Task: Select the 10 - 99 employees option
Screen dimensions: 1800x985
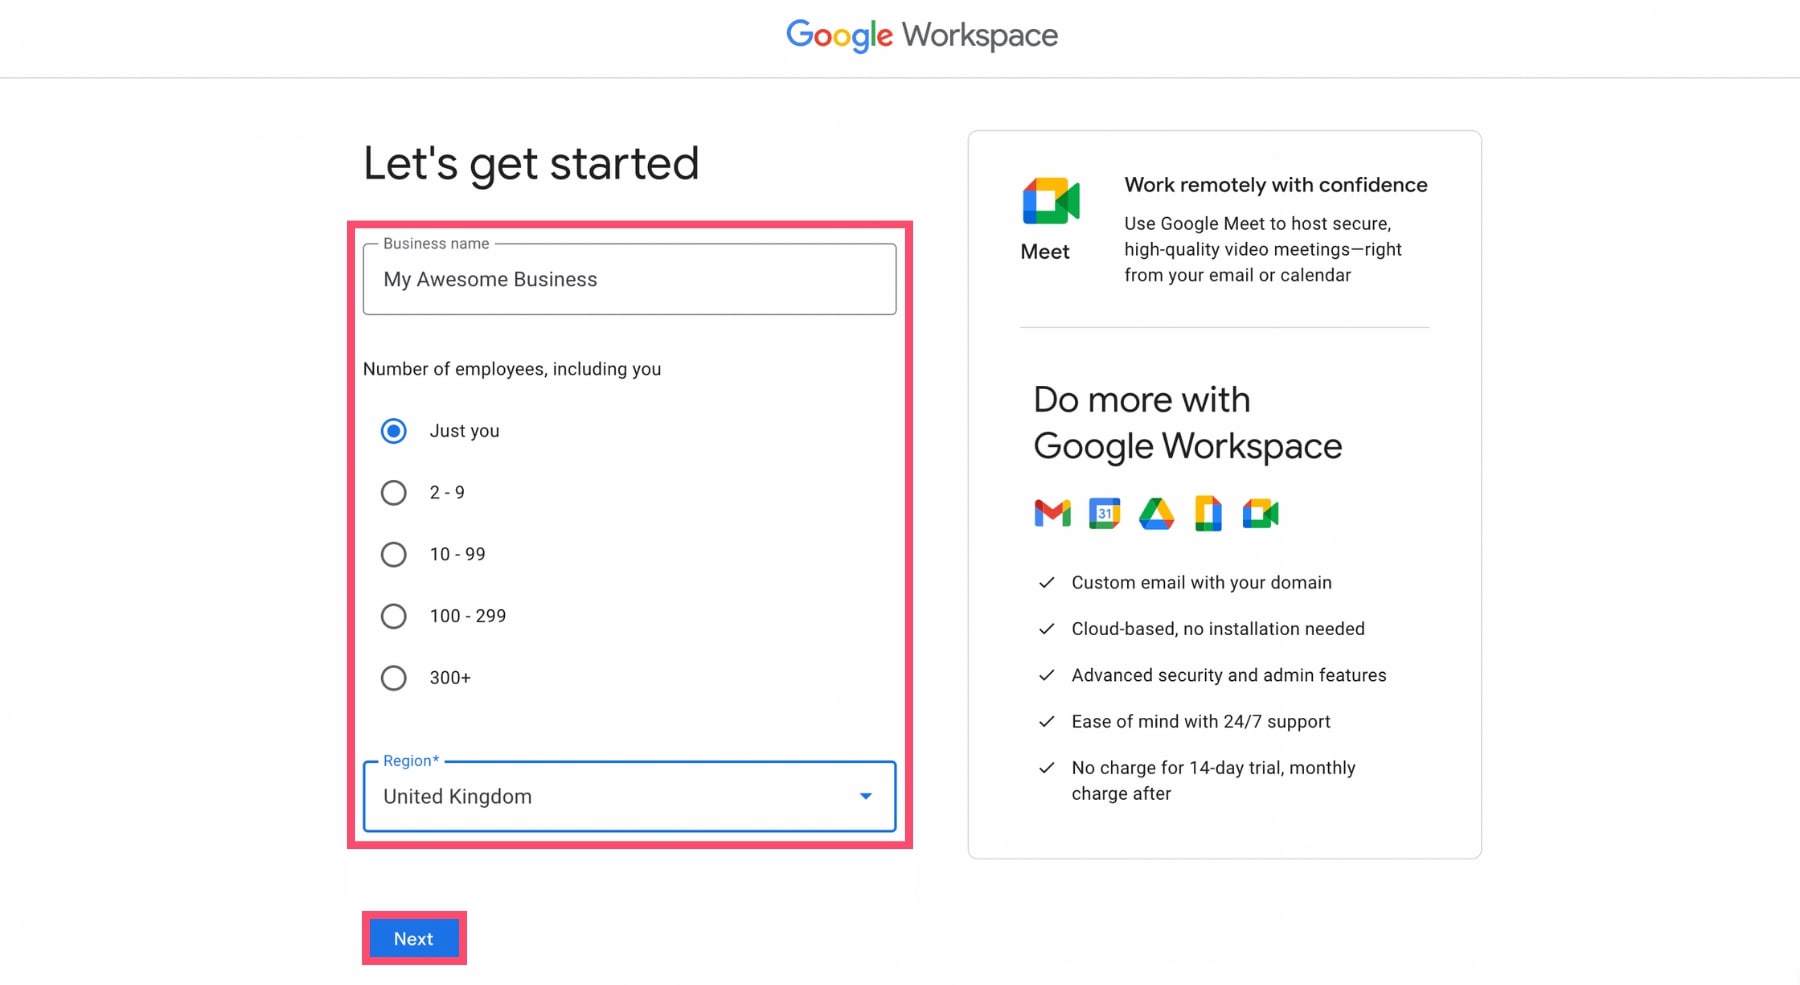Action: tap(393, 554)
